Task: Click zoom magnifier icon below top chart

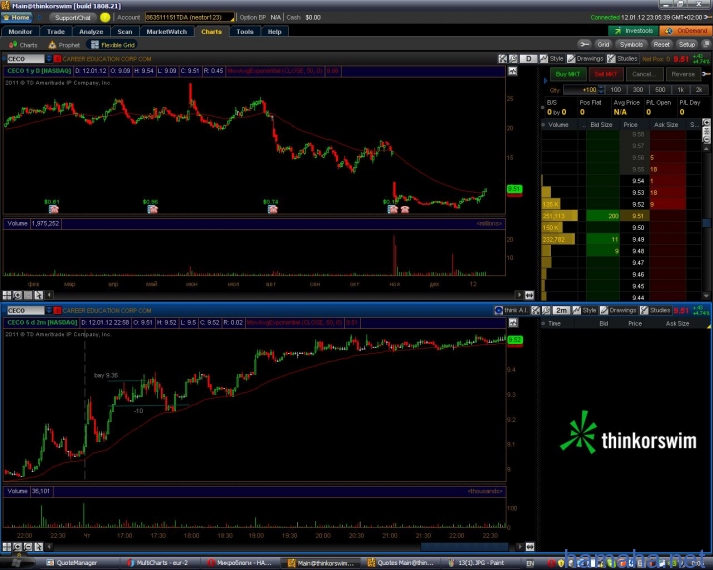Action: [x=17, y=295]
